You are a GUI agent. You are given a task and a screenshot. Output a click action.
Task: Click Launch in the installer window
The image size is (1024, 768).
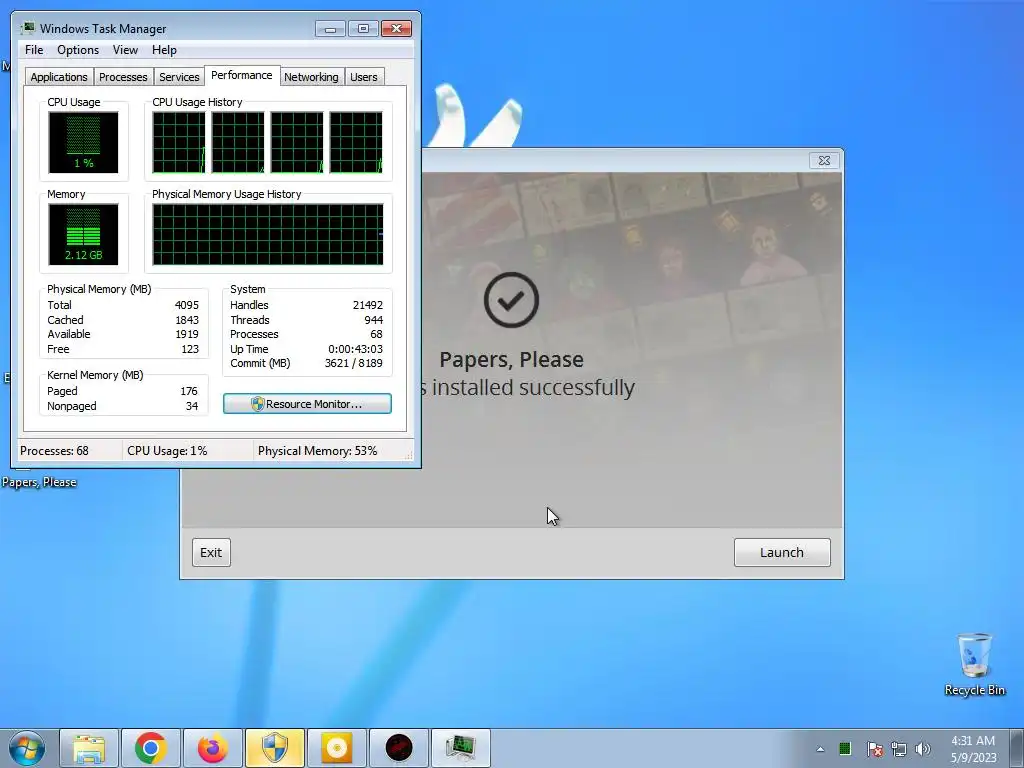[x=782, y=552]
